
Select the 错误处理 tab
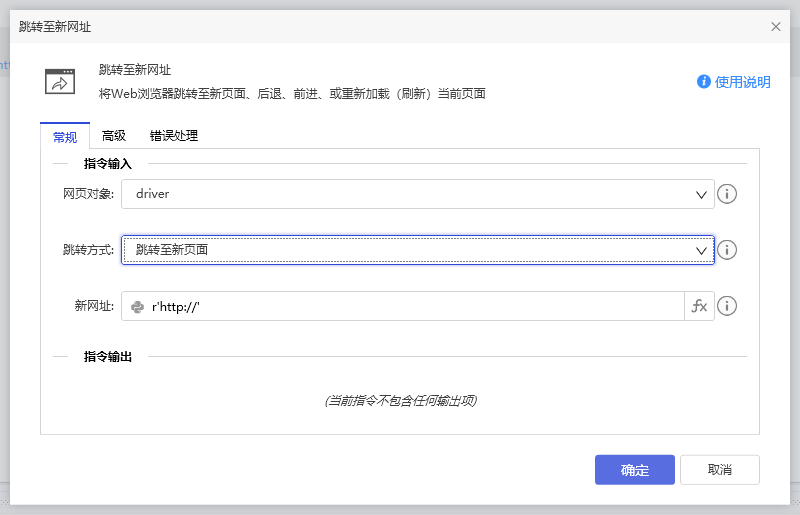[174, 136]
